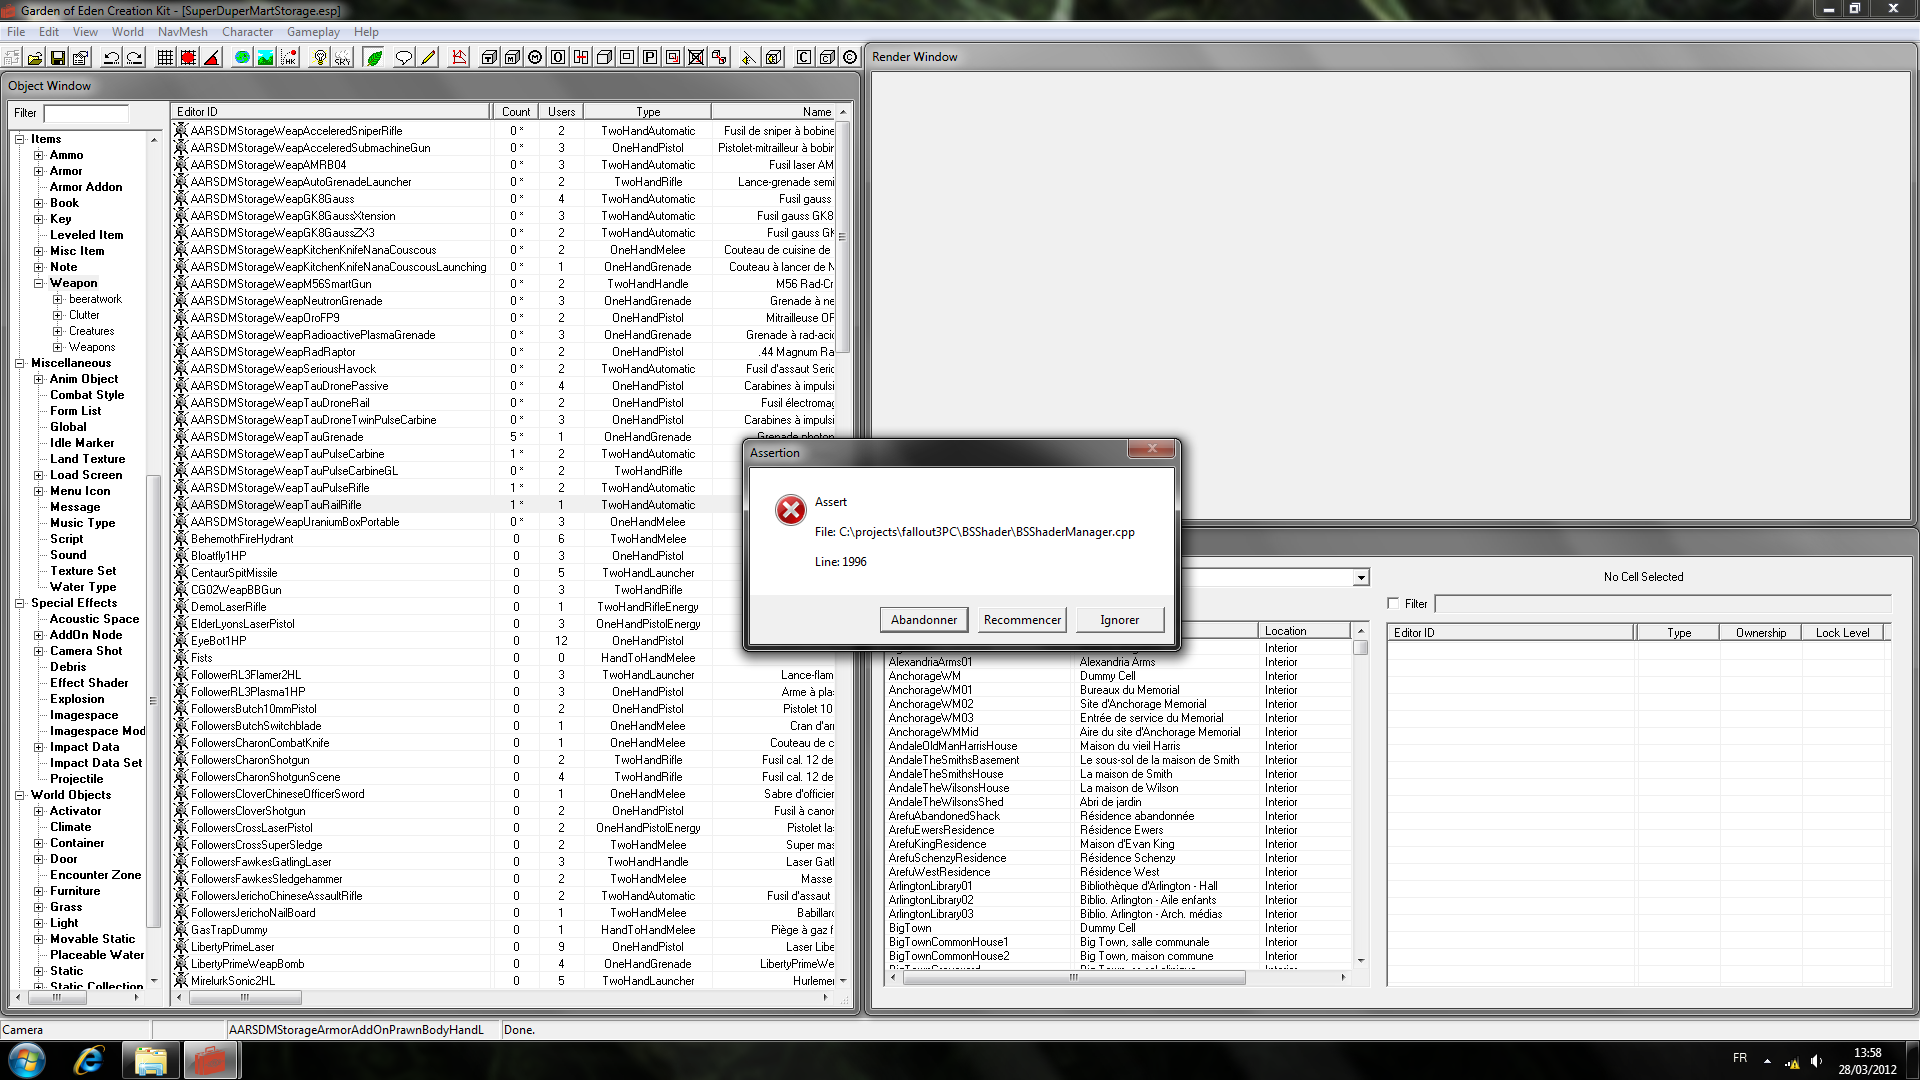1920x1080 pixels.
Task: Open Internet Explorer from the taskbar
Action: click(x=89, y=1061)
